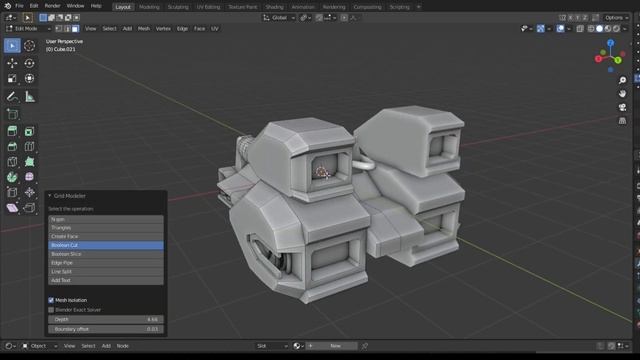The height and width of the screenshot is (360, 640).
Task: Open the Edit Mode dropdown
Action: point(28,29)
